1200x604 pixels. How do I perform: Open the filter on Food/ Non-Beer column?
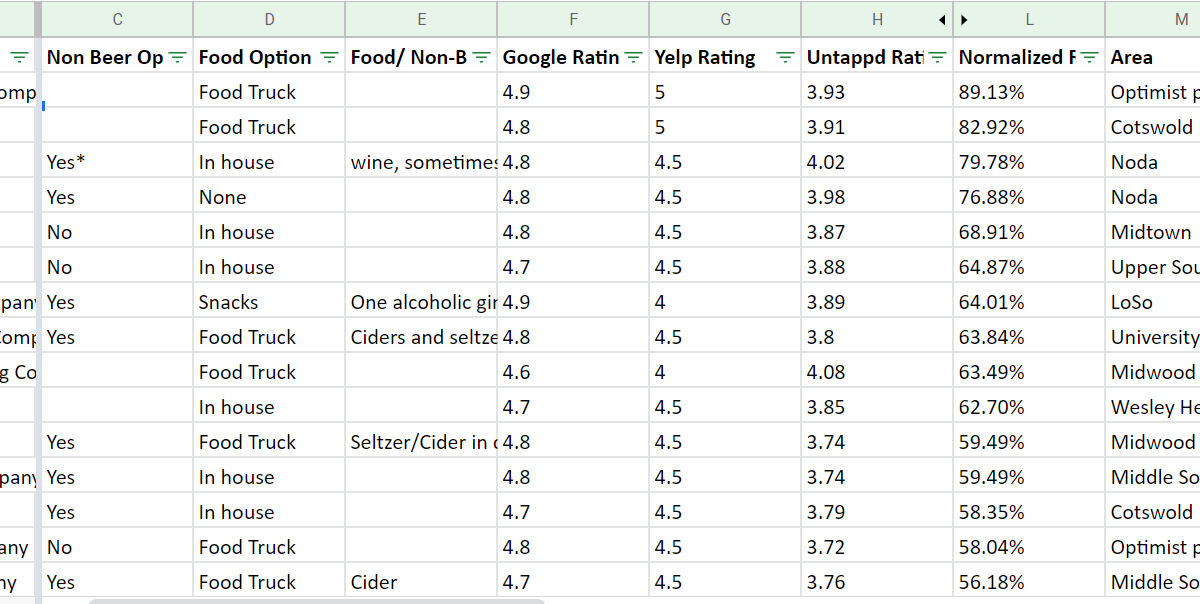482,57
